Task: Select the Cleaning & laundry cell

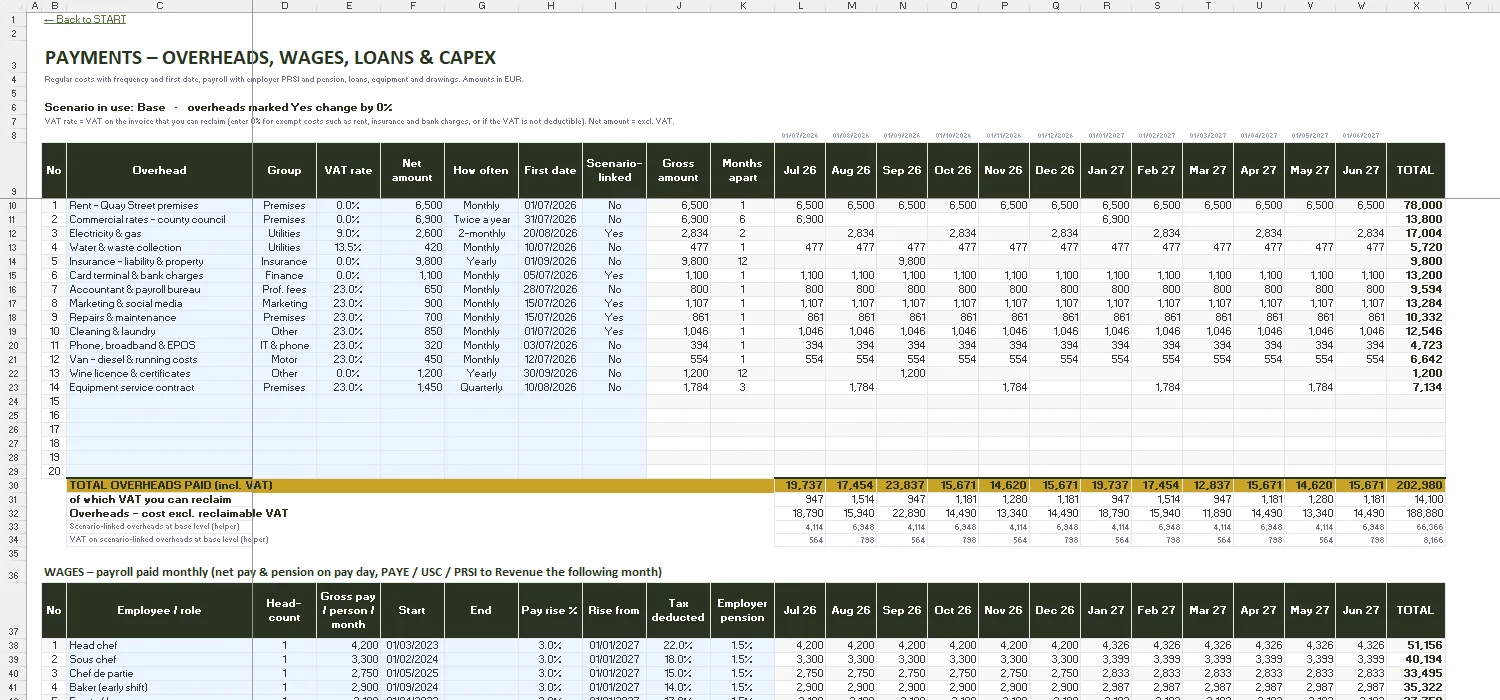Action: point(159,331)
